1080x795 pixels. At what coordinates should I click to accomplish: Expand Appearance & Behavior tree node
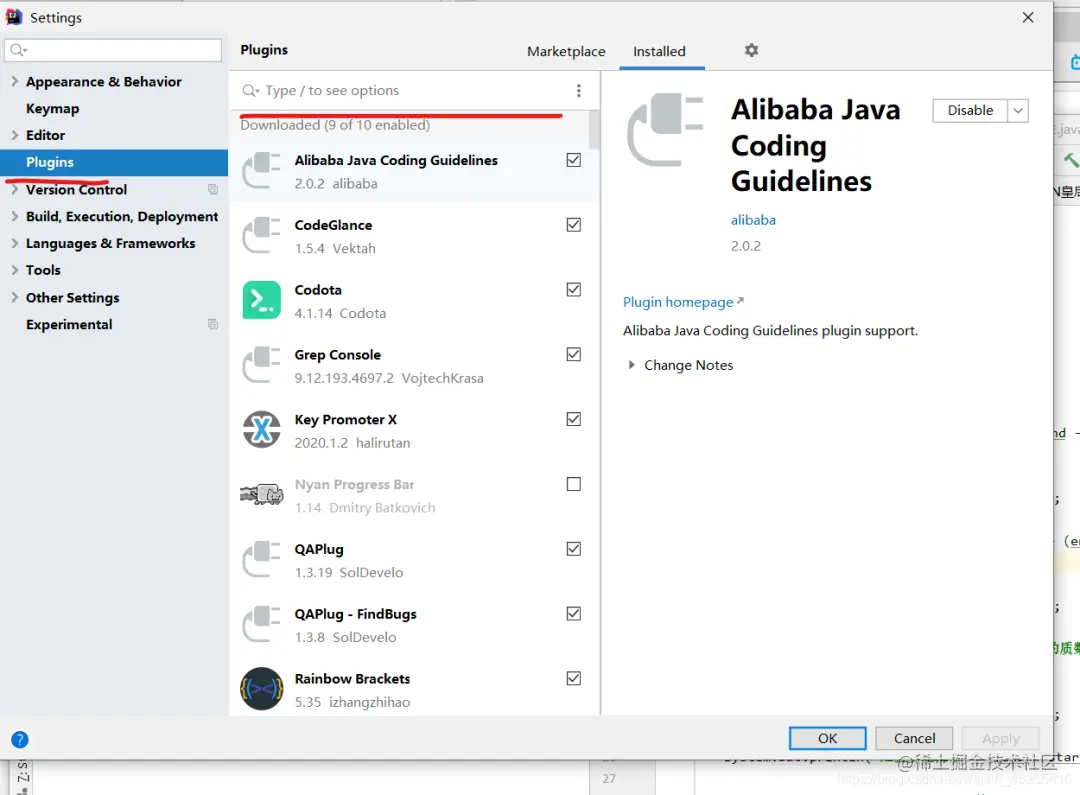(x=14, y=81)
